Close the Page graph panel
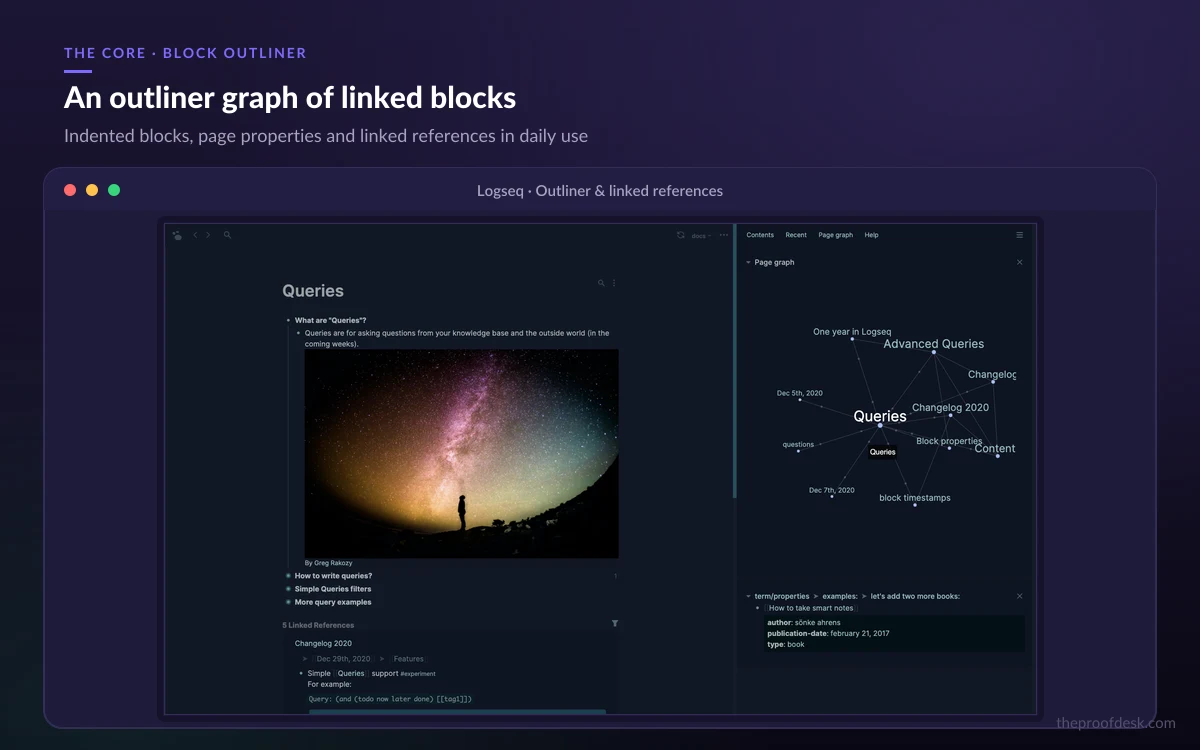This screenshot has height=750, width=1200. coord(1020,262)
